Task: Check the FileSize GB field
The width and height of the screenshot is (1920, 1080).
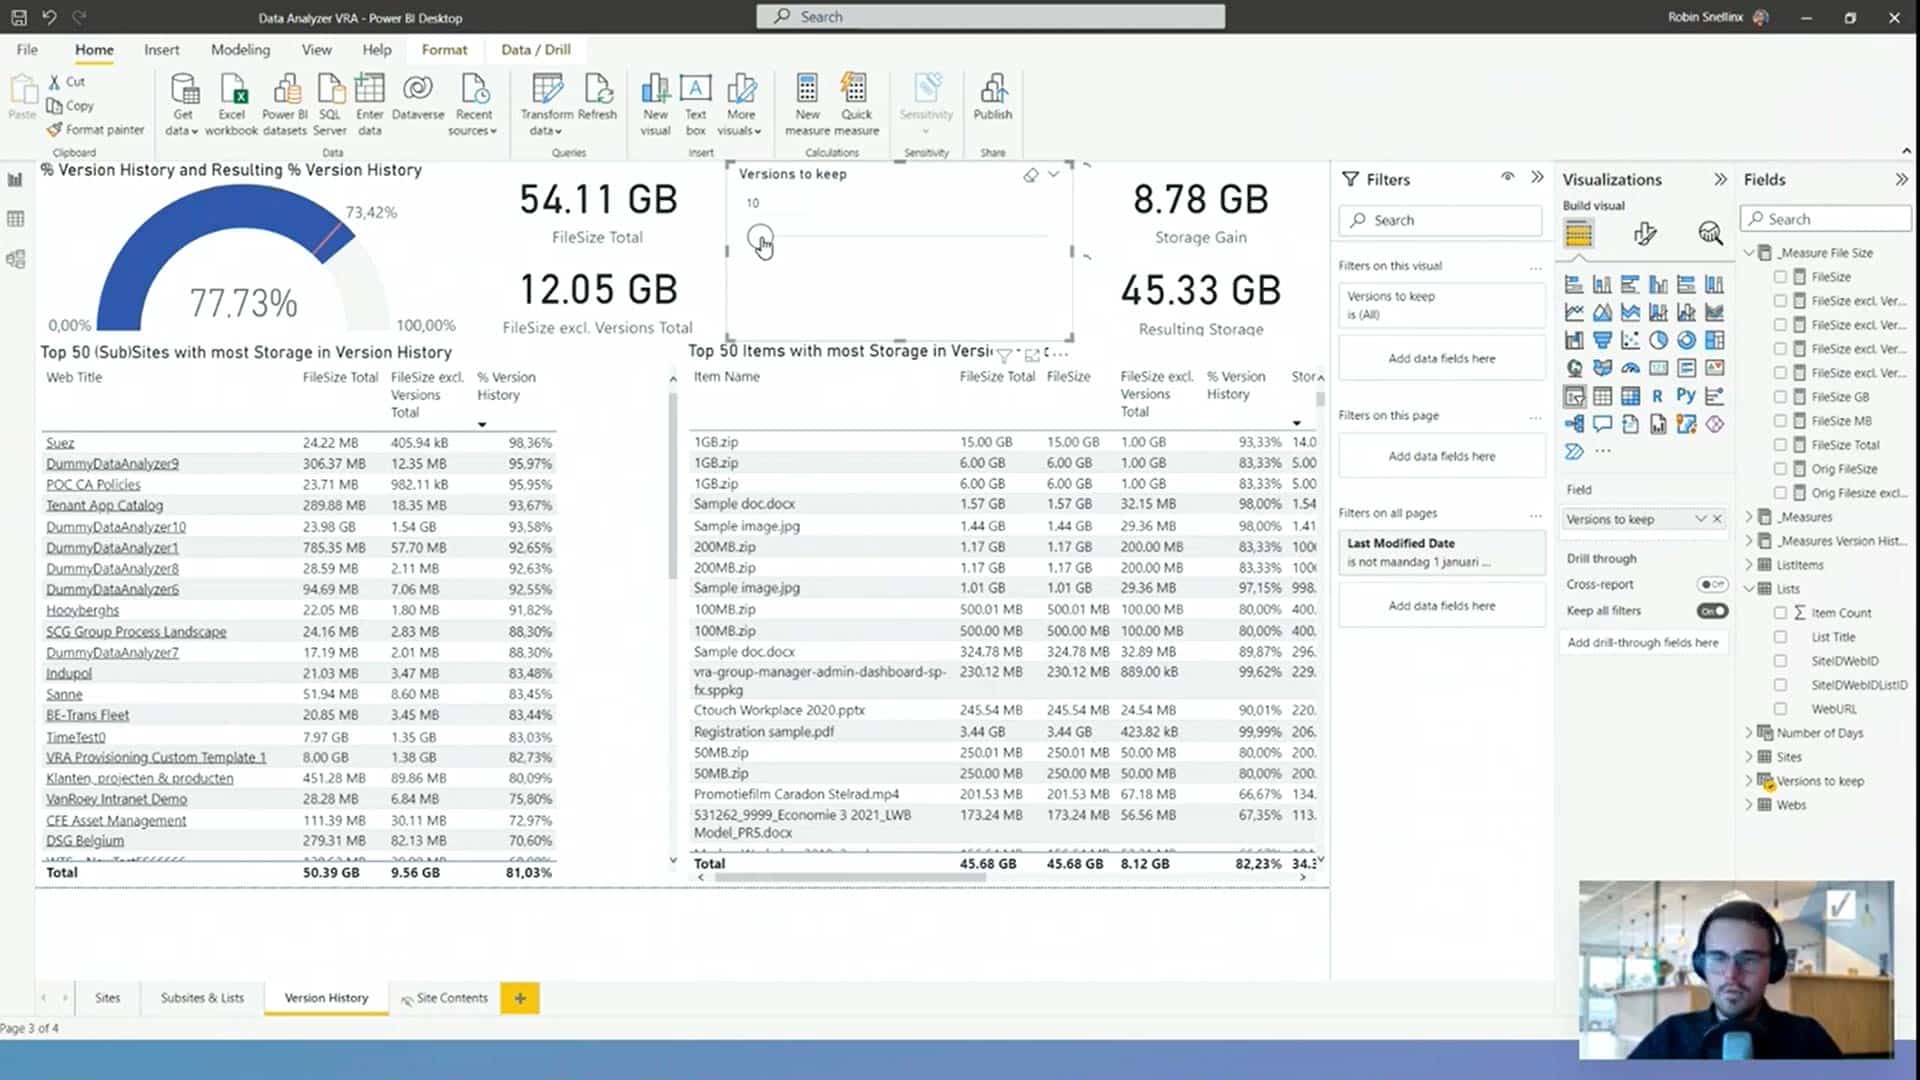Action: coord(1780,397)
